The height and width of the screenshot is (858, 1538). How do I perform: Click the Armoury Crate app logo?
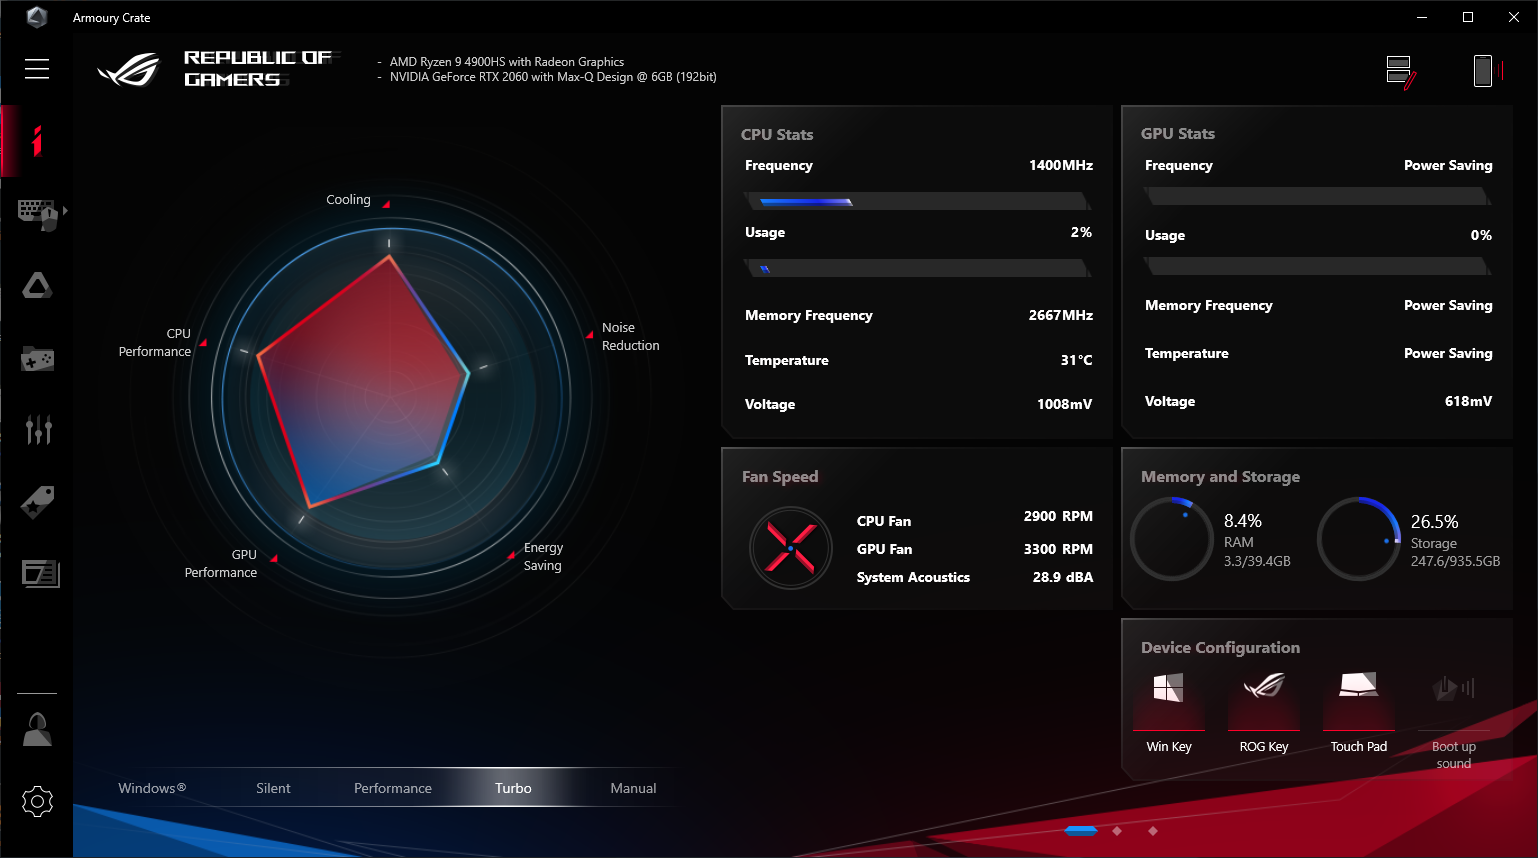click(37, 17)
